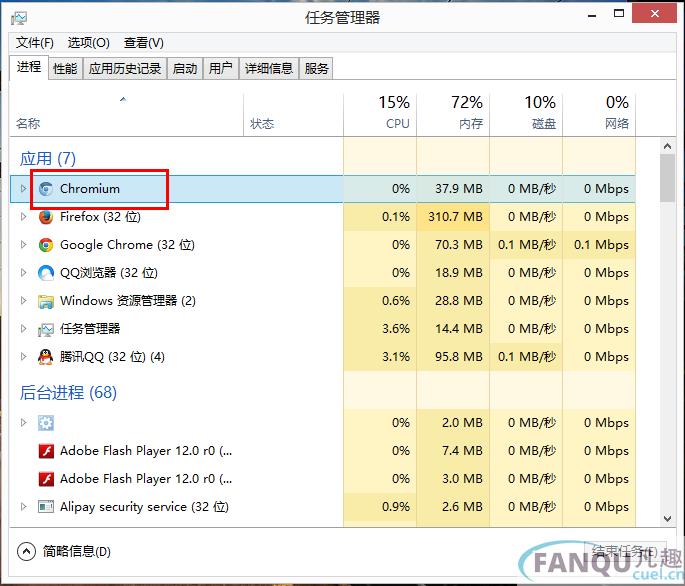
Task: Click the Task Manager title bar icon
Action: point(19,18)
